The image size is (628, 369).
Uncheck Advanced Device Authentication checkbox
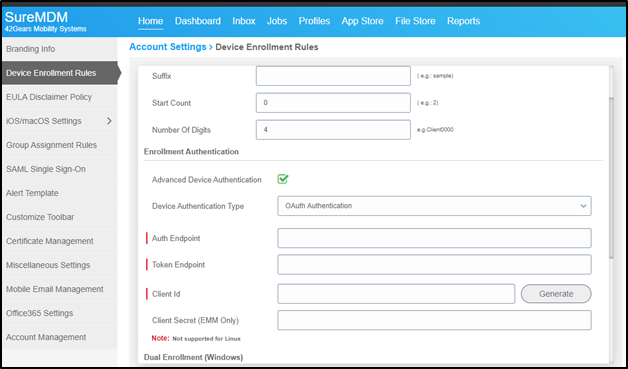283,179
